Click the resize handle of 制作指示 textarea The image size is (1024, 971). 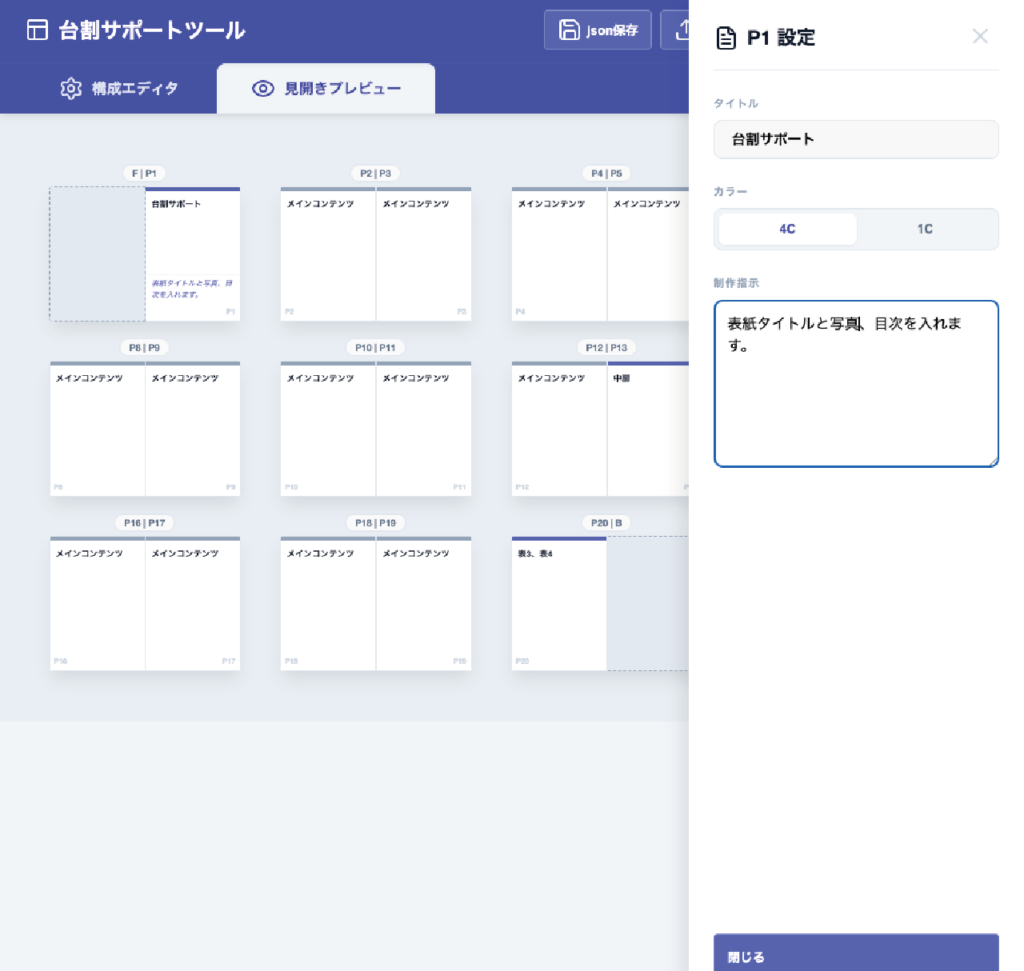coord(993,461)
